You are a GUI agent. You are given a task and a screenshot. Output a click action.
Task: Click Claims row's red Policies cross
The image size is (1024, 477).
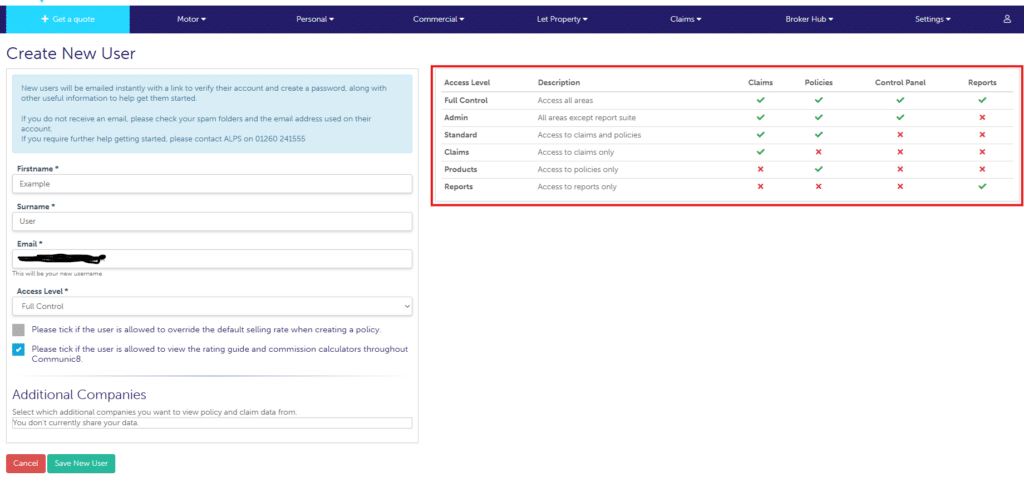(x=818, y=152)
